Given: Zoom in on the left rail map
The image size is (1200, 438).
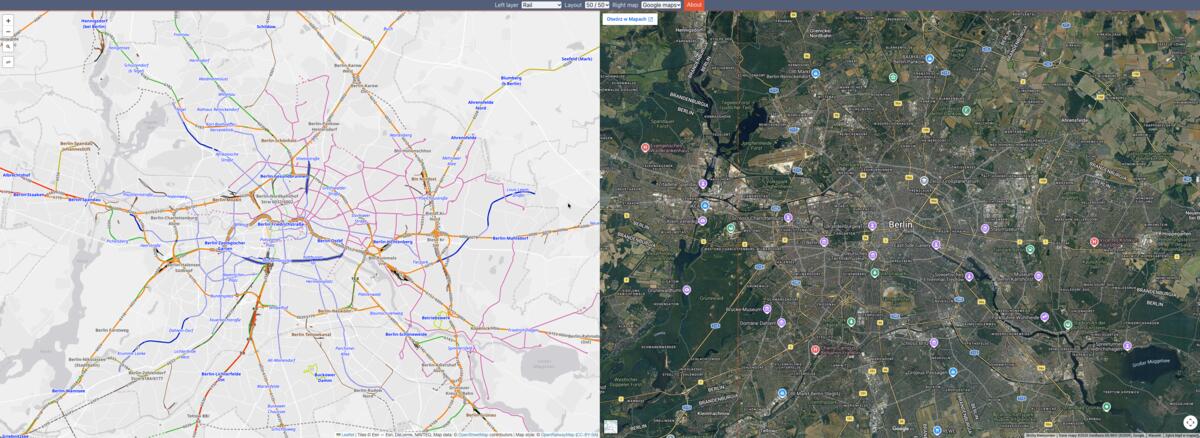Looking at the screenshot, I should pyautogui.click(x=8, y=20).
